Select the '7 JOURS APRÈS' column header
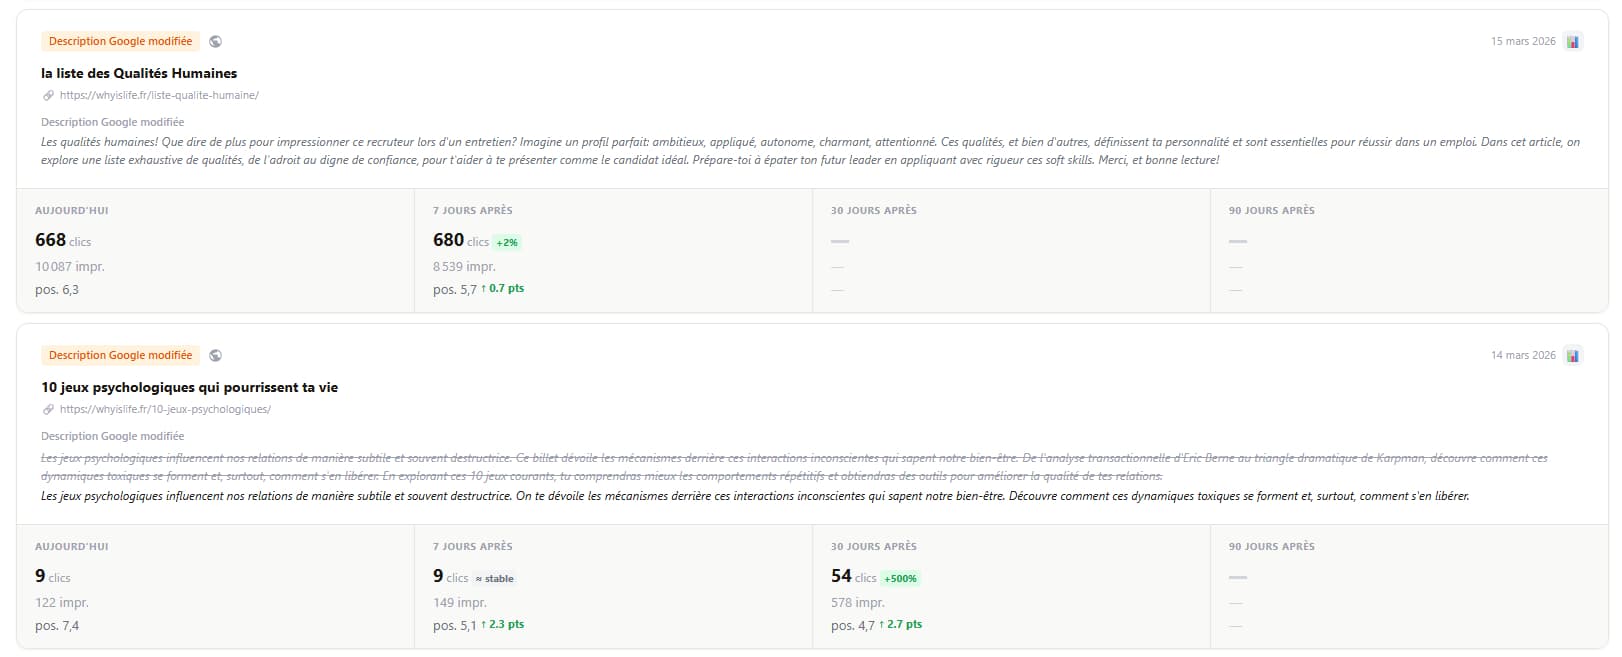The height and width of the screenshot is (657, 1622). click(x=472, y=210)
